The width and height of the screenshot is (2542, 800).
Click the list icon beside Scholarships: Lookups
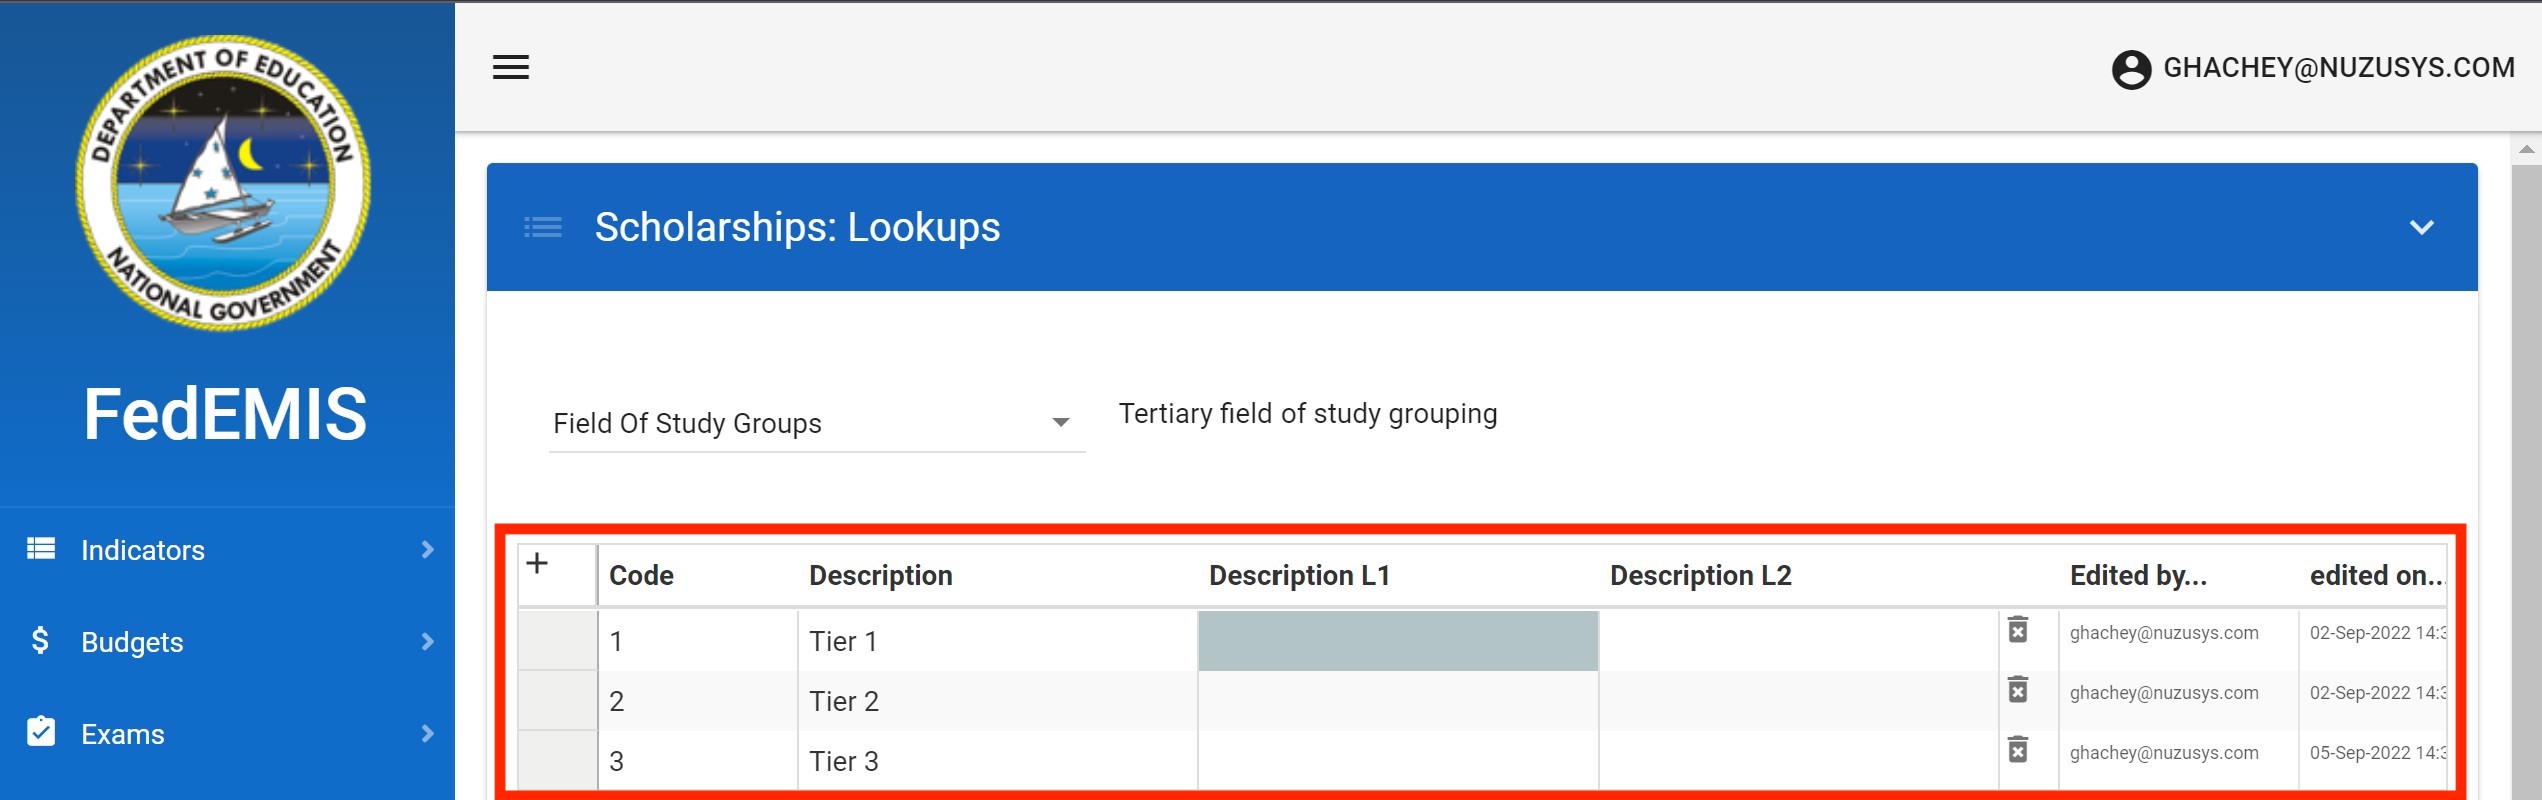[x=543, y=228]
